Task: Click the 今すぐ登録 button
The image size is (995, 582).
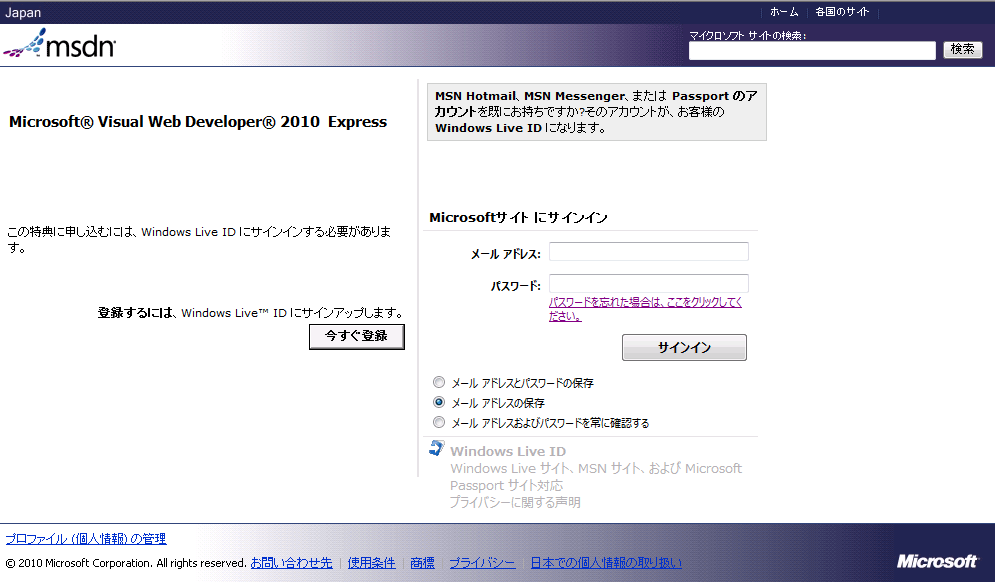Action: [x=357, y=336]
